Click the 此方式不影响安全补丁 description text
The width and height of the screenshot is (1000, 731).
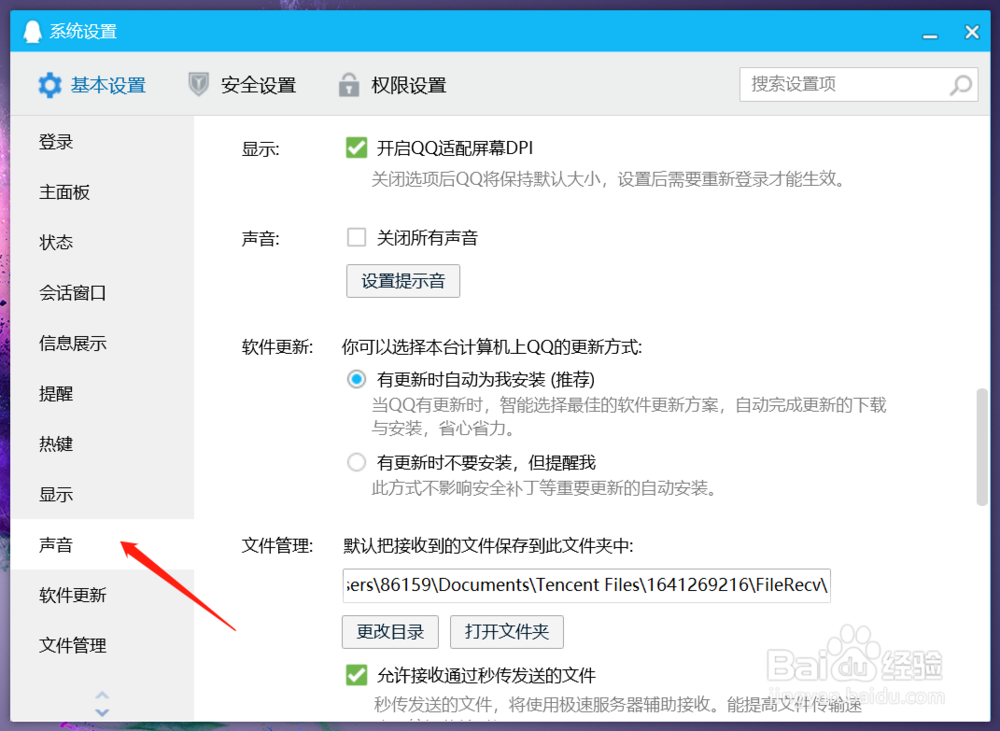click(545, 489)
